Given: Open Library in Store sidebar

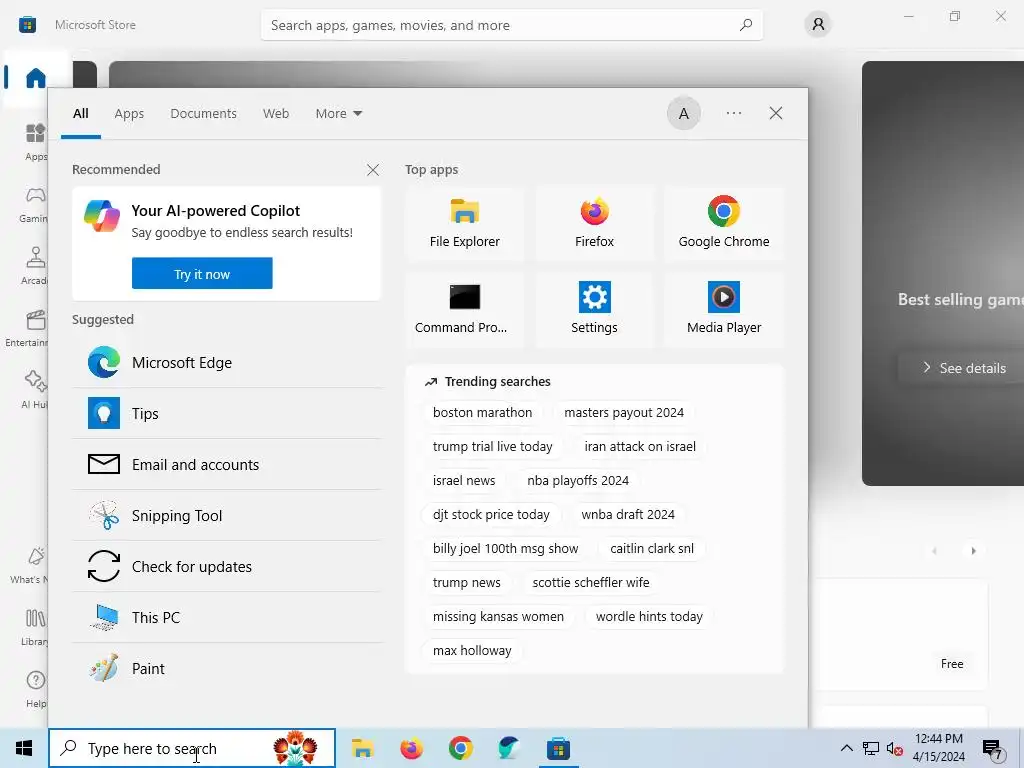Looking at the screenshot, I should [35, 626].
